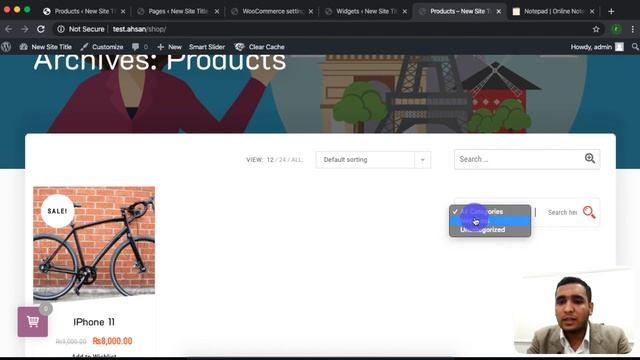Open the New content menu
The width and height of the screenshot is (640, 360).
click(169, 47)
